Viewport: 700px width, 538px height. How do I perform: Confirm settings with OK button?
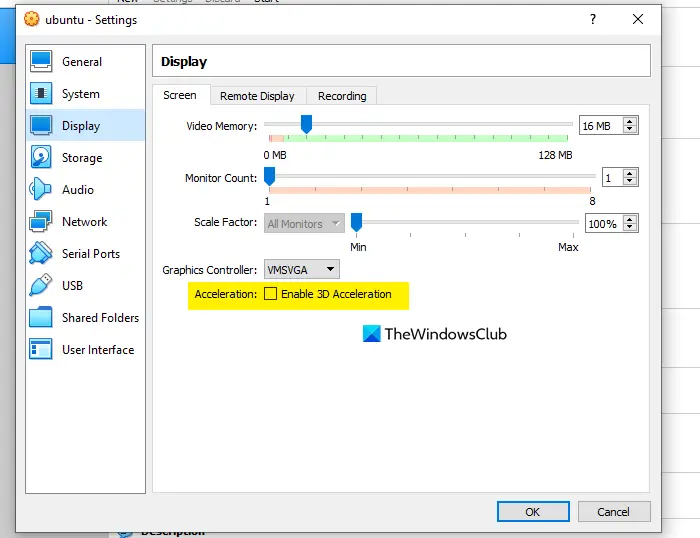[x=533, y=512]
